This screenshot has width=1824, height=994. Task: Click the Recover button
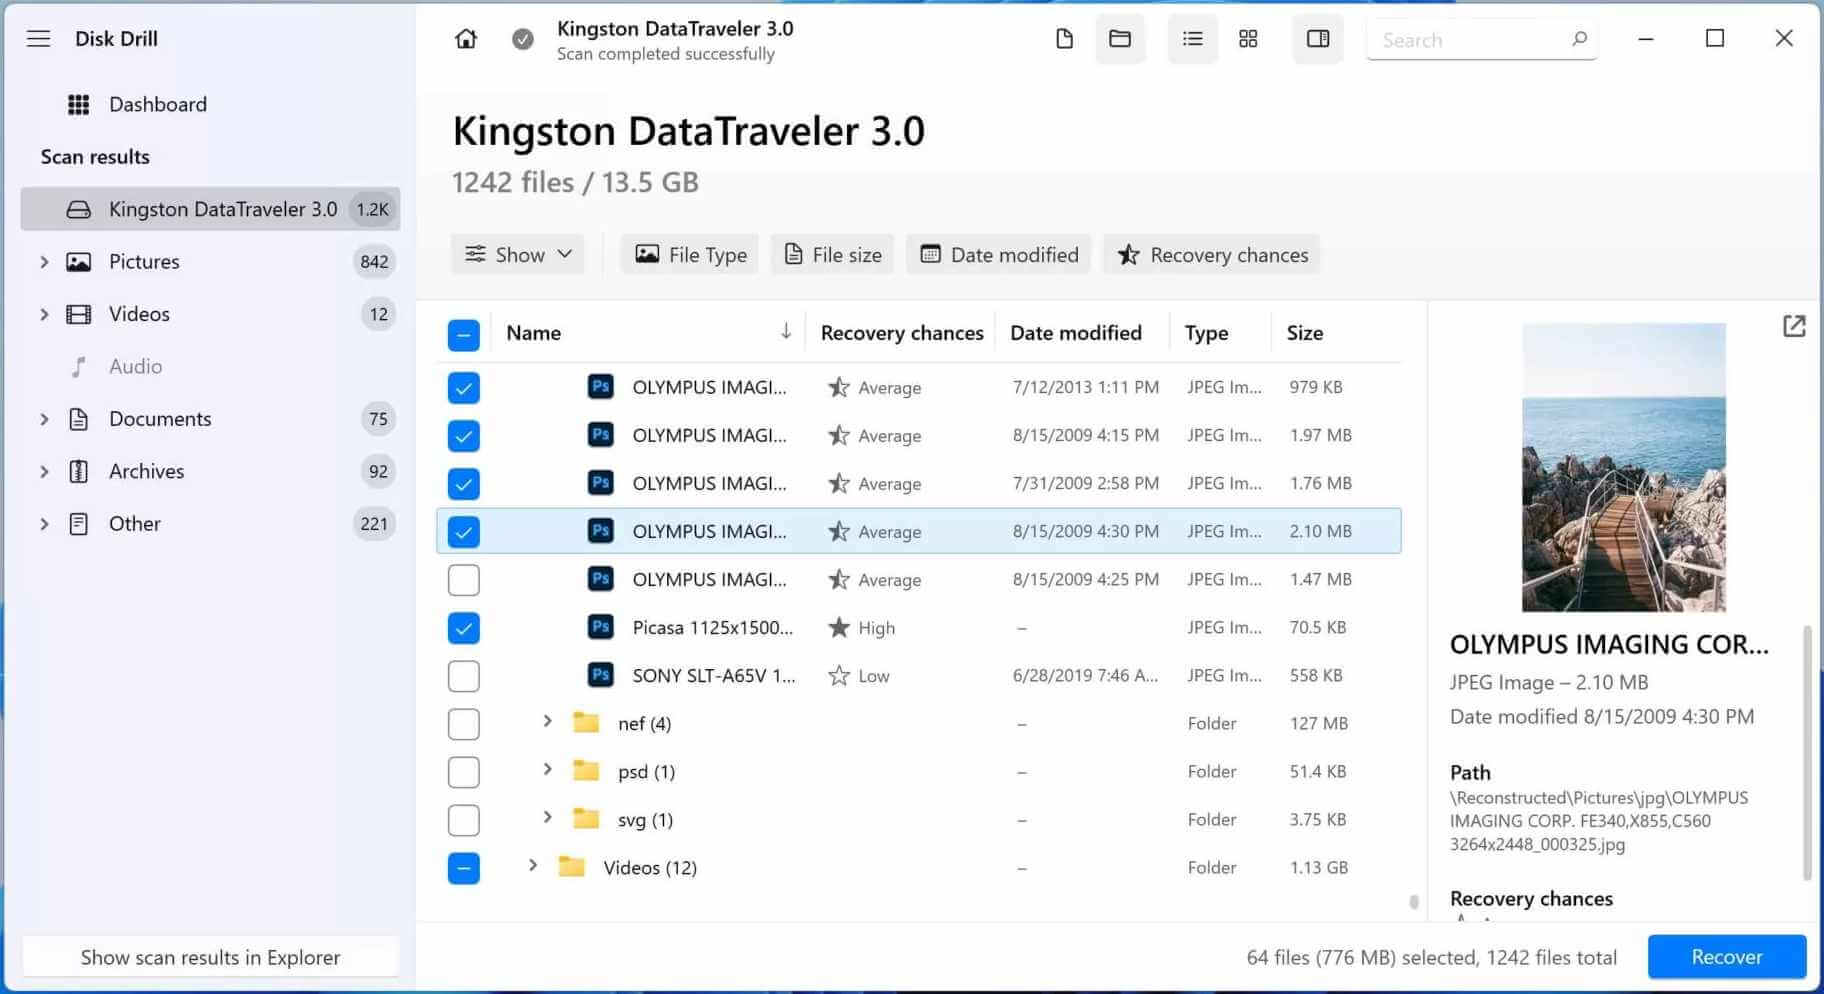click(x=1726, y=957)
